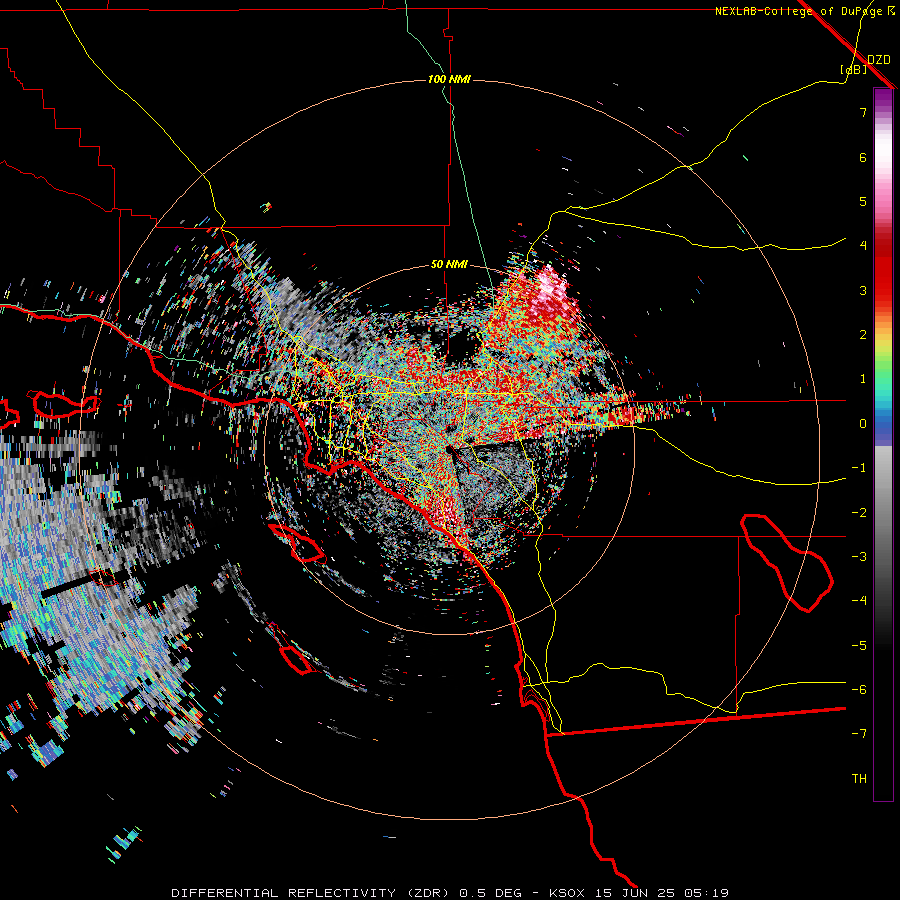Select the -6 value on the scale
The height and width of the screenshot is (900, 900).
[x=859, y=690]
